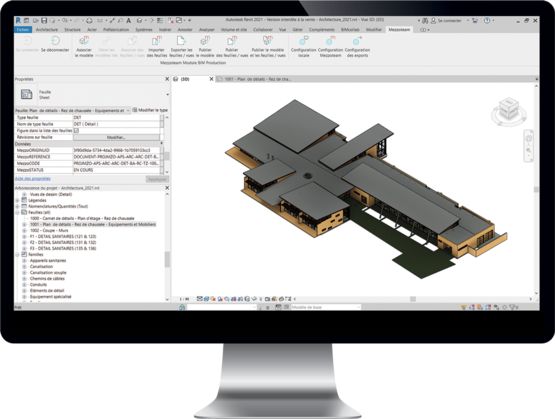The image size is (555, 419).
Task: Click Importer des feuilles ribbon icon
Action: [156, 40]
